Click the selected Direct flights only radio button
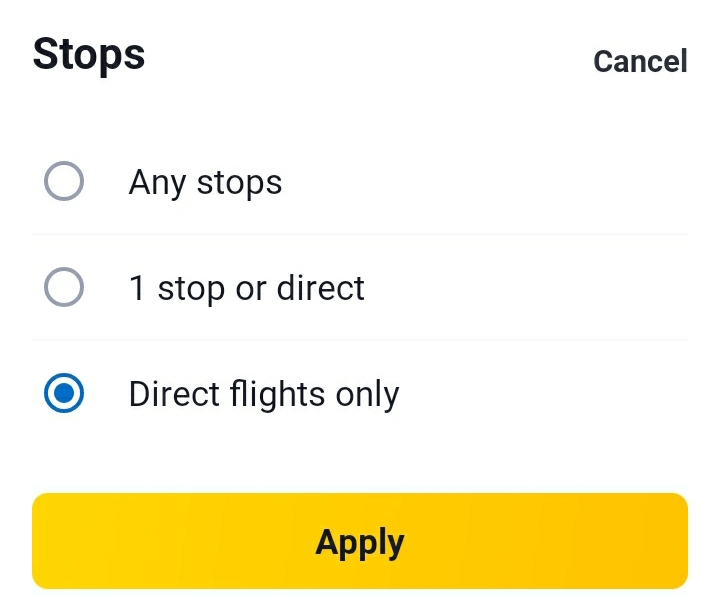Screen dimensions: 716x608 [64, 394]
